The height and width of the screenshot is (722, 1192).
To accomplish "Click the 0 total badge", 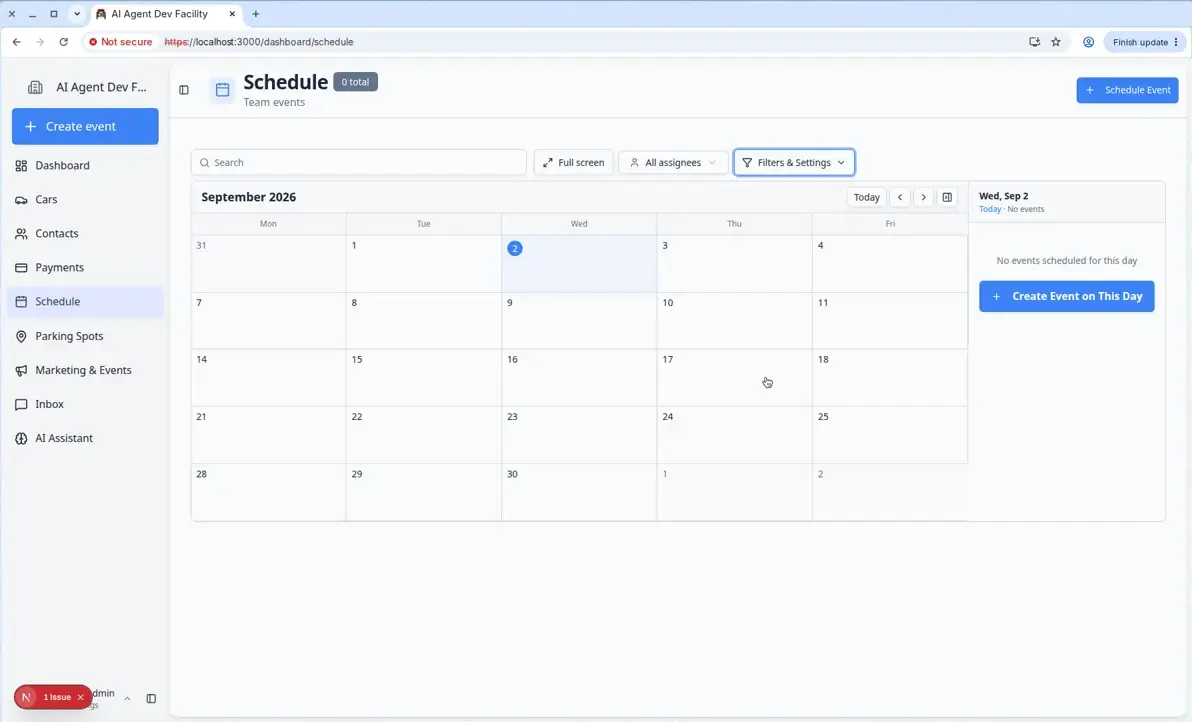I will pos(355,82).
